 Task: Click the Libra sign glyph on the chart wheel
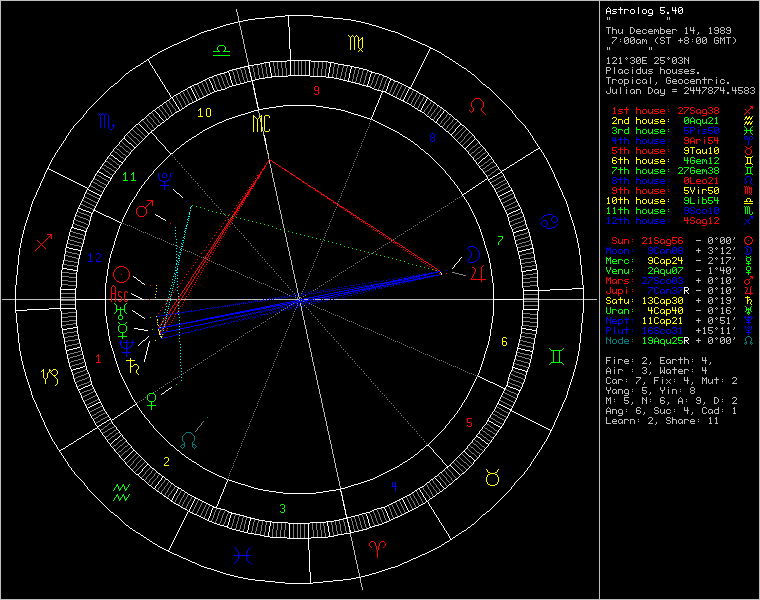(222, 50)
